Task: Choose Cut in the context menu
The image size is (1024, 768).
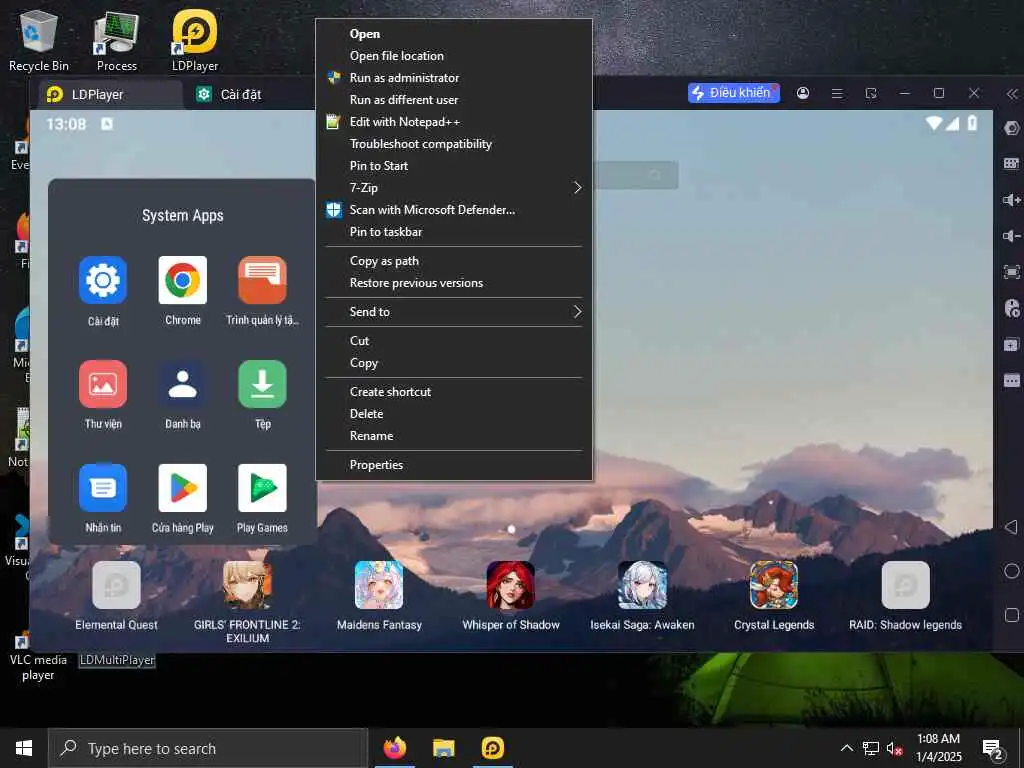Action: click(454, 341)
